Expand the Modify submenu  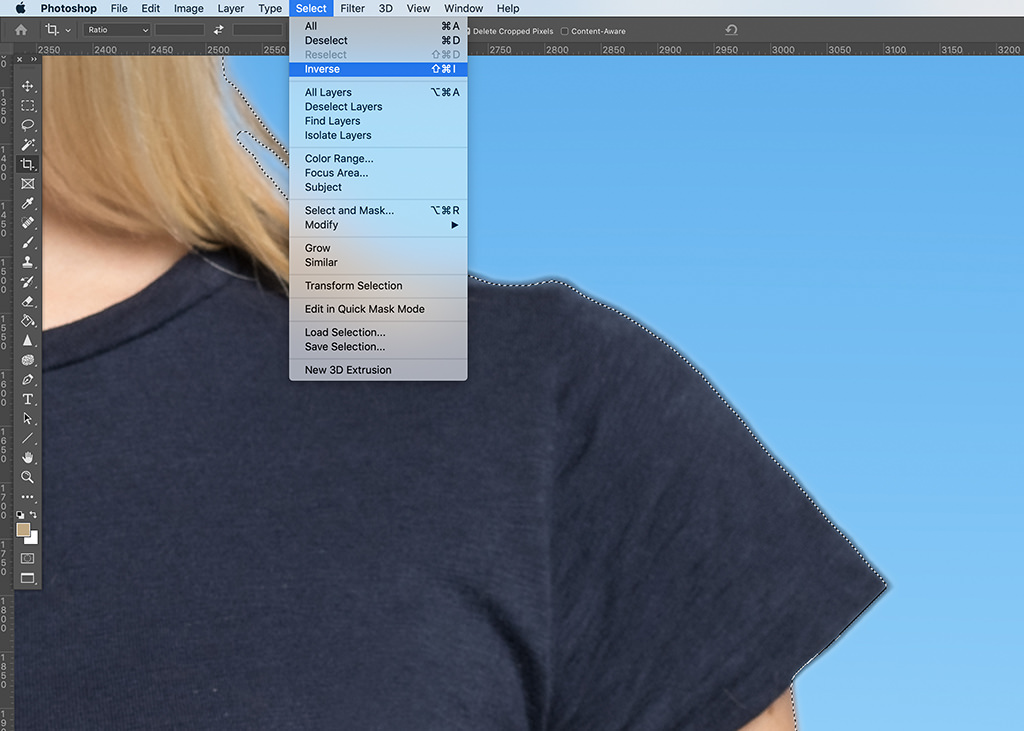pyautogui.click(x=378, y=225)
